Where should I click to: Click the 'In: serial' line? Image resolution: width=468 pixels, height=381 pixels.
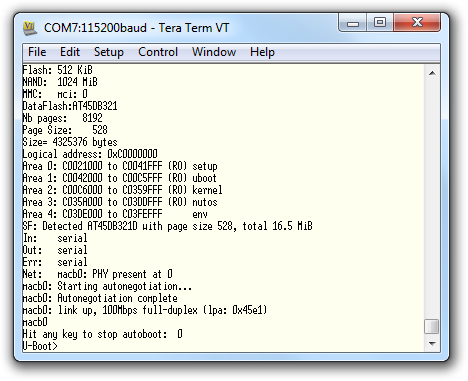[x=55, y=238]
